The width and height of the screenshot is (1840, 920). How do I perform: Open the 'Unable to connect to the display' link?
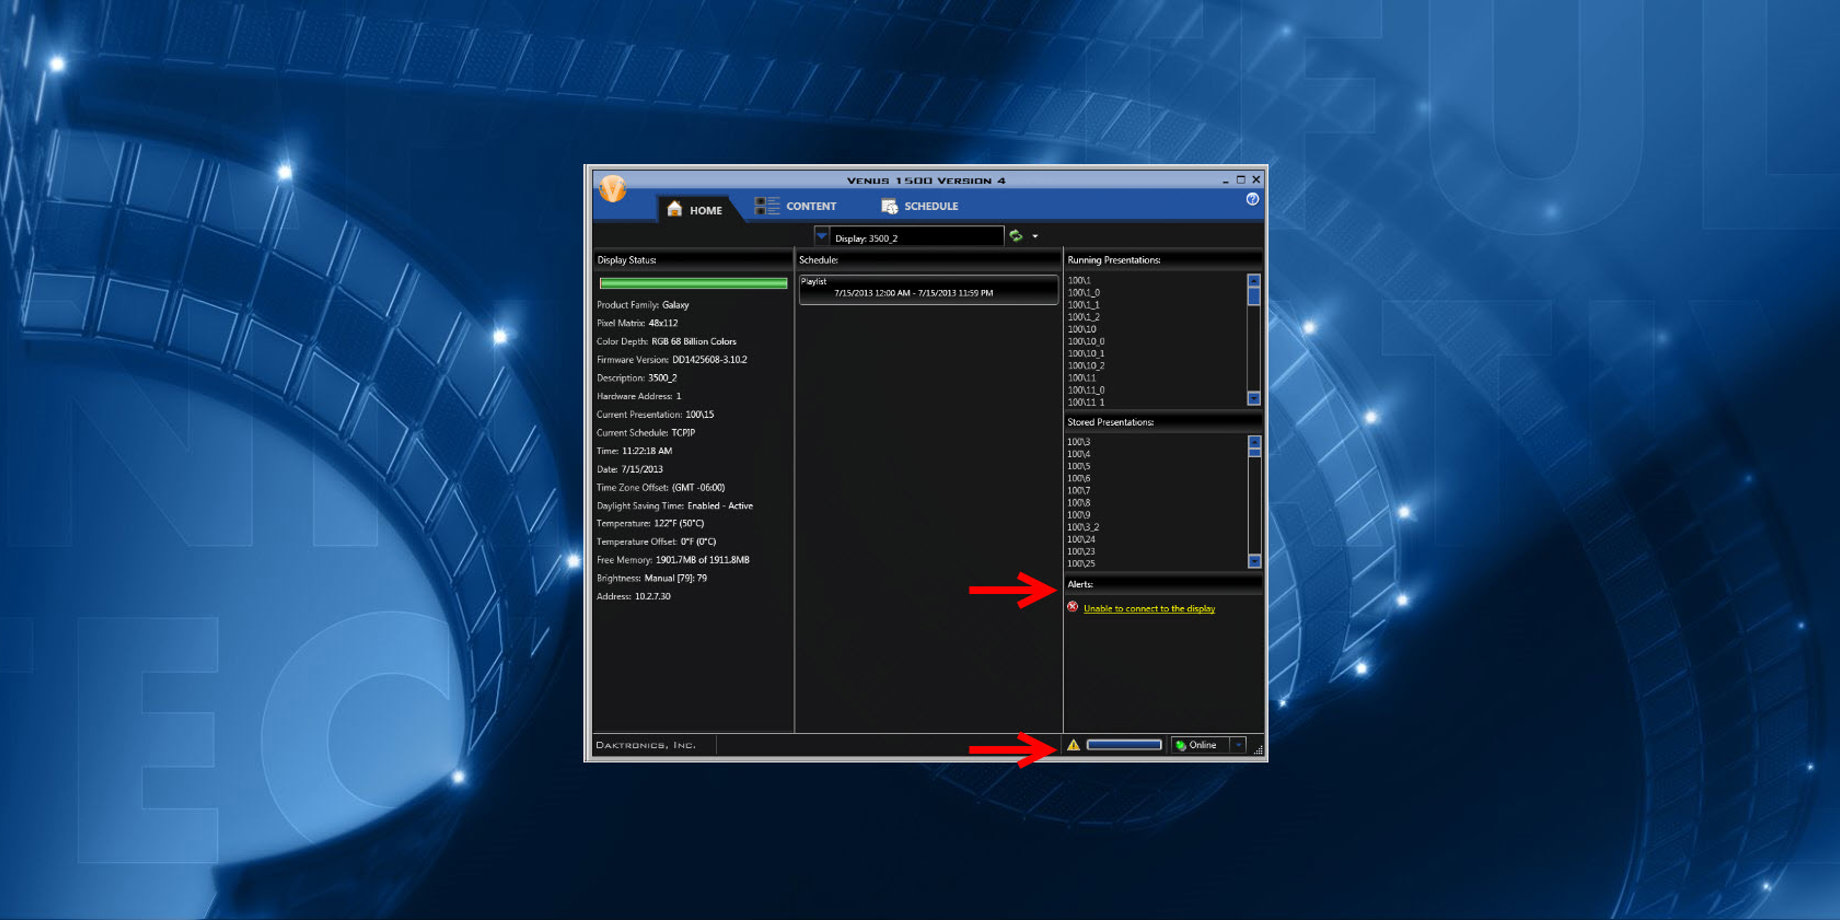[1149, 608]
